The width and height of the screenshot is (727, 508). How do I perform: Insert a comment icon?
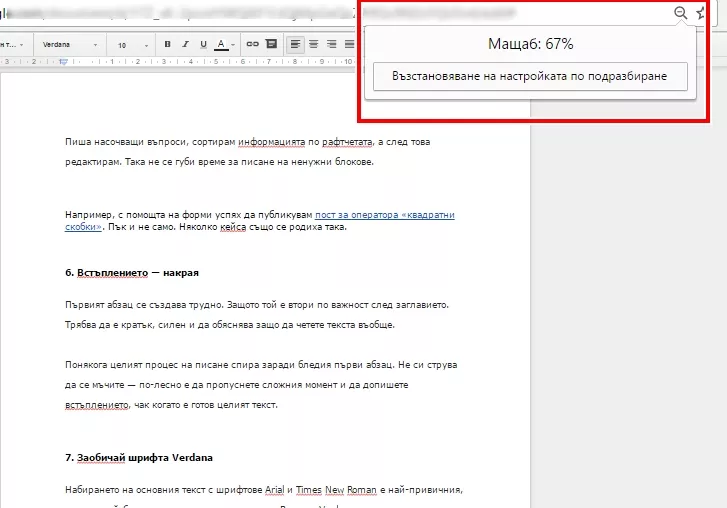[x=271, y=44]
